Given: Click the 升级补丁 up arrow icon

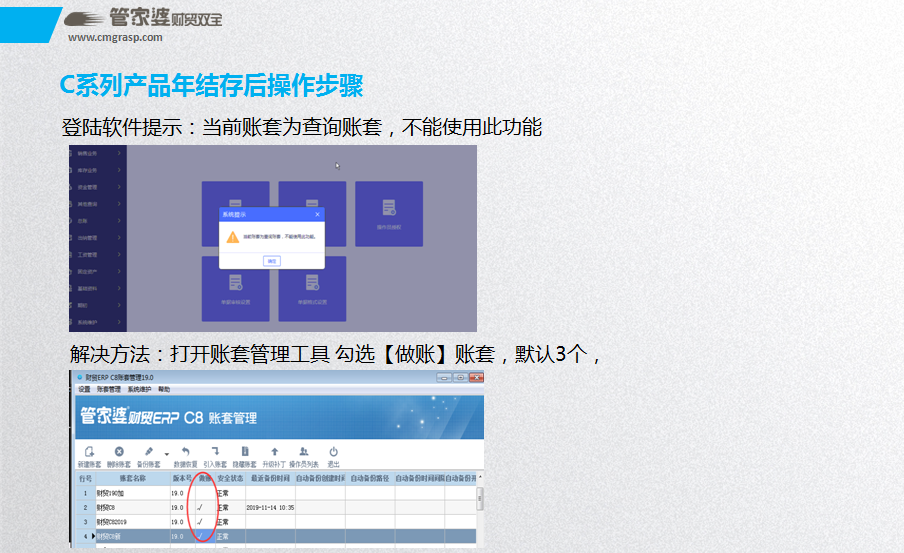Looking at the screenshot, I should point(275,452).
